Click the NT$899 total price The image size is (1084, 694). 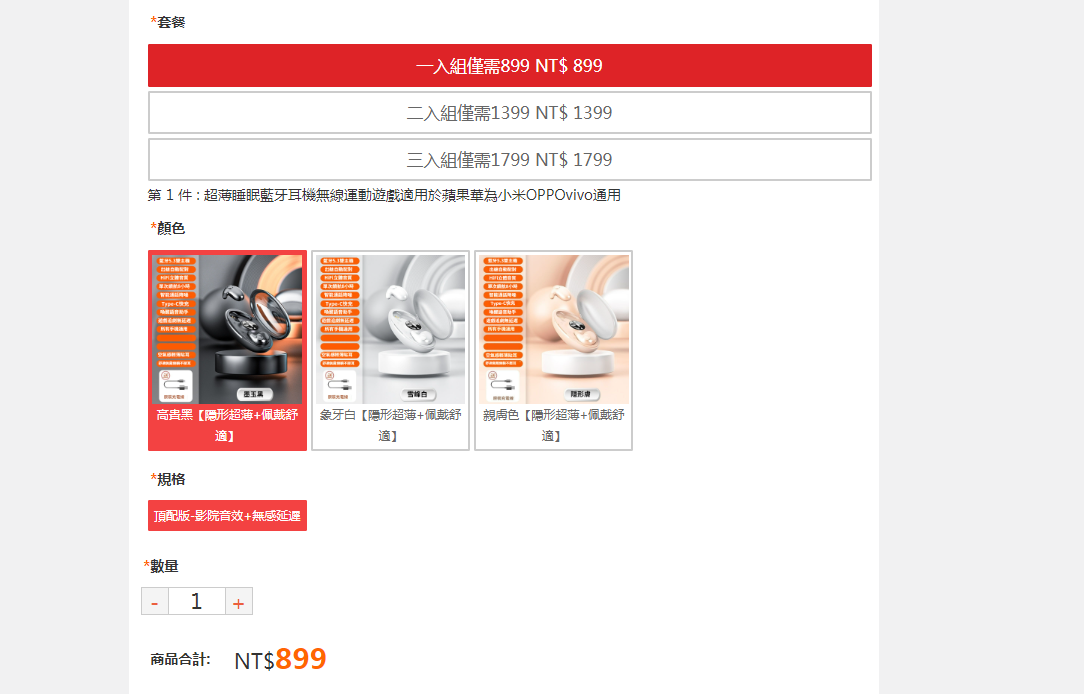280,659
